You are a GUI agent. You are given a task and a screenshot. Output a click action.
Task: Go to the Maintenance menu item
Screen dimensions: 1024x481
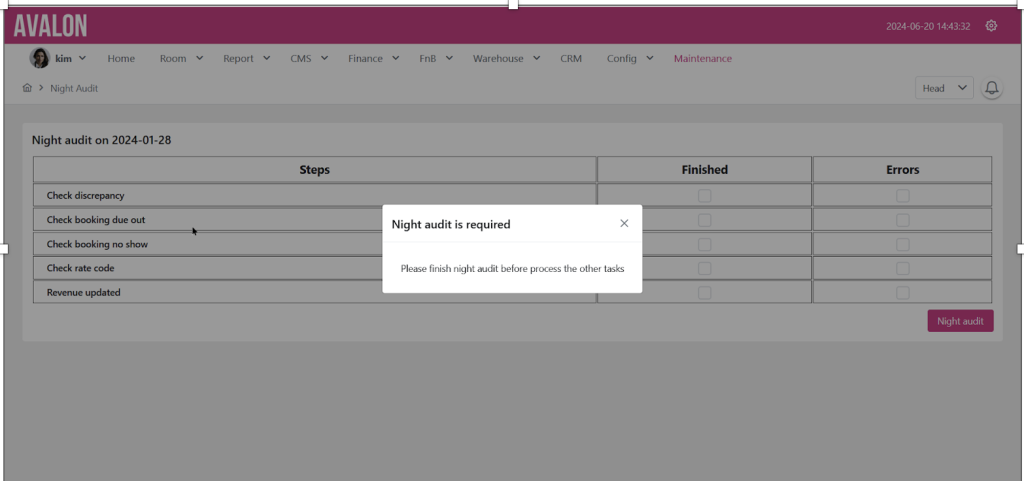point(702,59)
